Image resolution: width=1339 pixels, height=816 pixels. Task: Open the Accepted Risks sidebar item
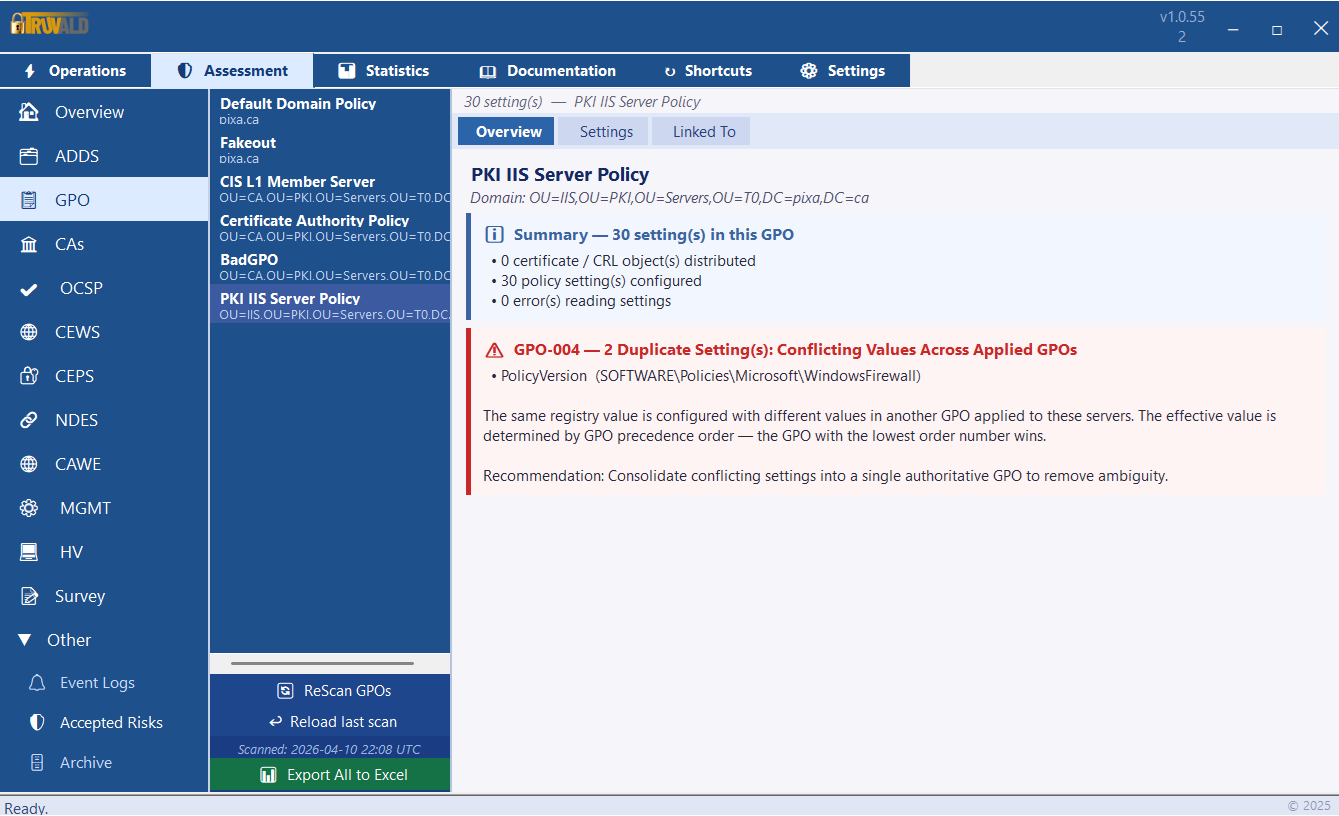tap(104, 722)
